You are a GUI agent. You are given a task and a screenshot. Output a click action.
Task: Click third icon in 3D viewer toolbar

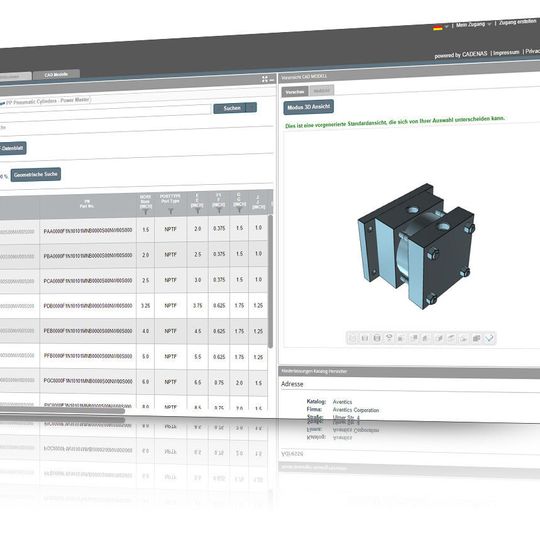tap(377, 338)
